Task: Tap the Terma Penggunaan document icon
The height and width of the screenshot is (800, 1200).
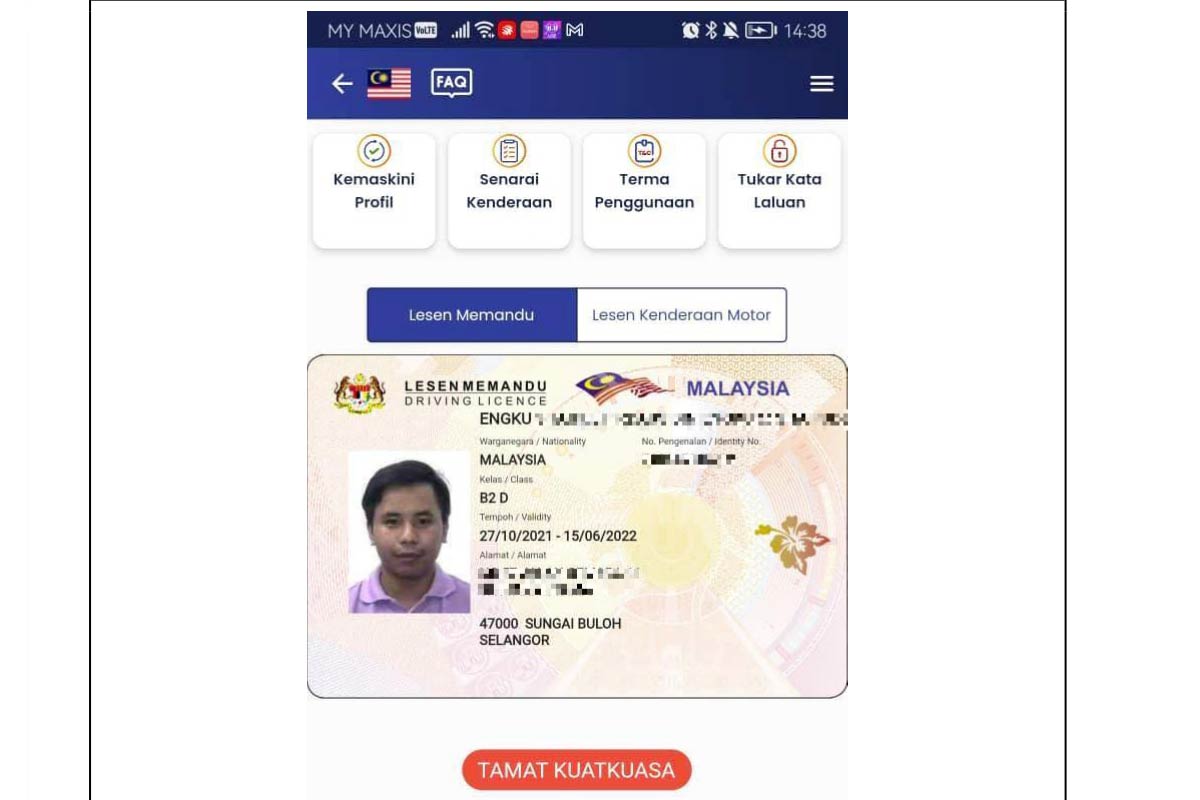Action: click(x=644, y=151)
